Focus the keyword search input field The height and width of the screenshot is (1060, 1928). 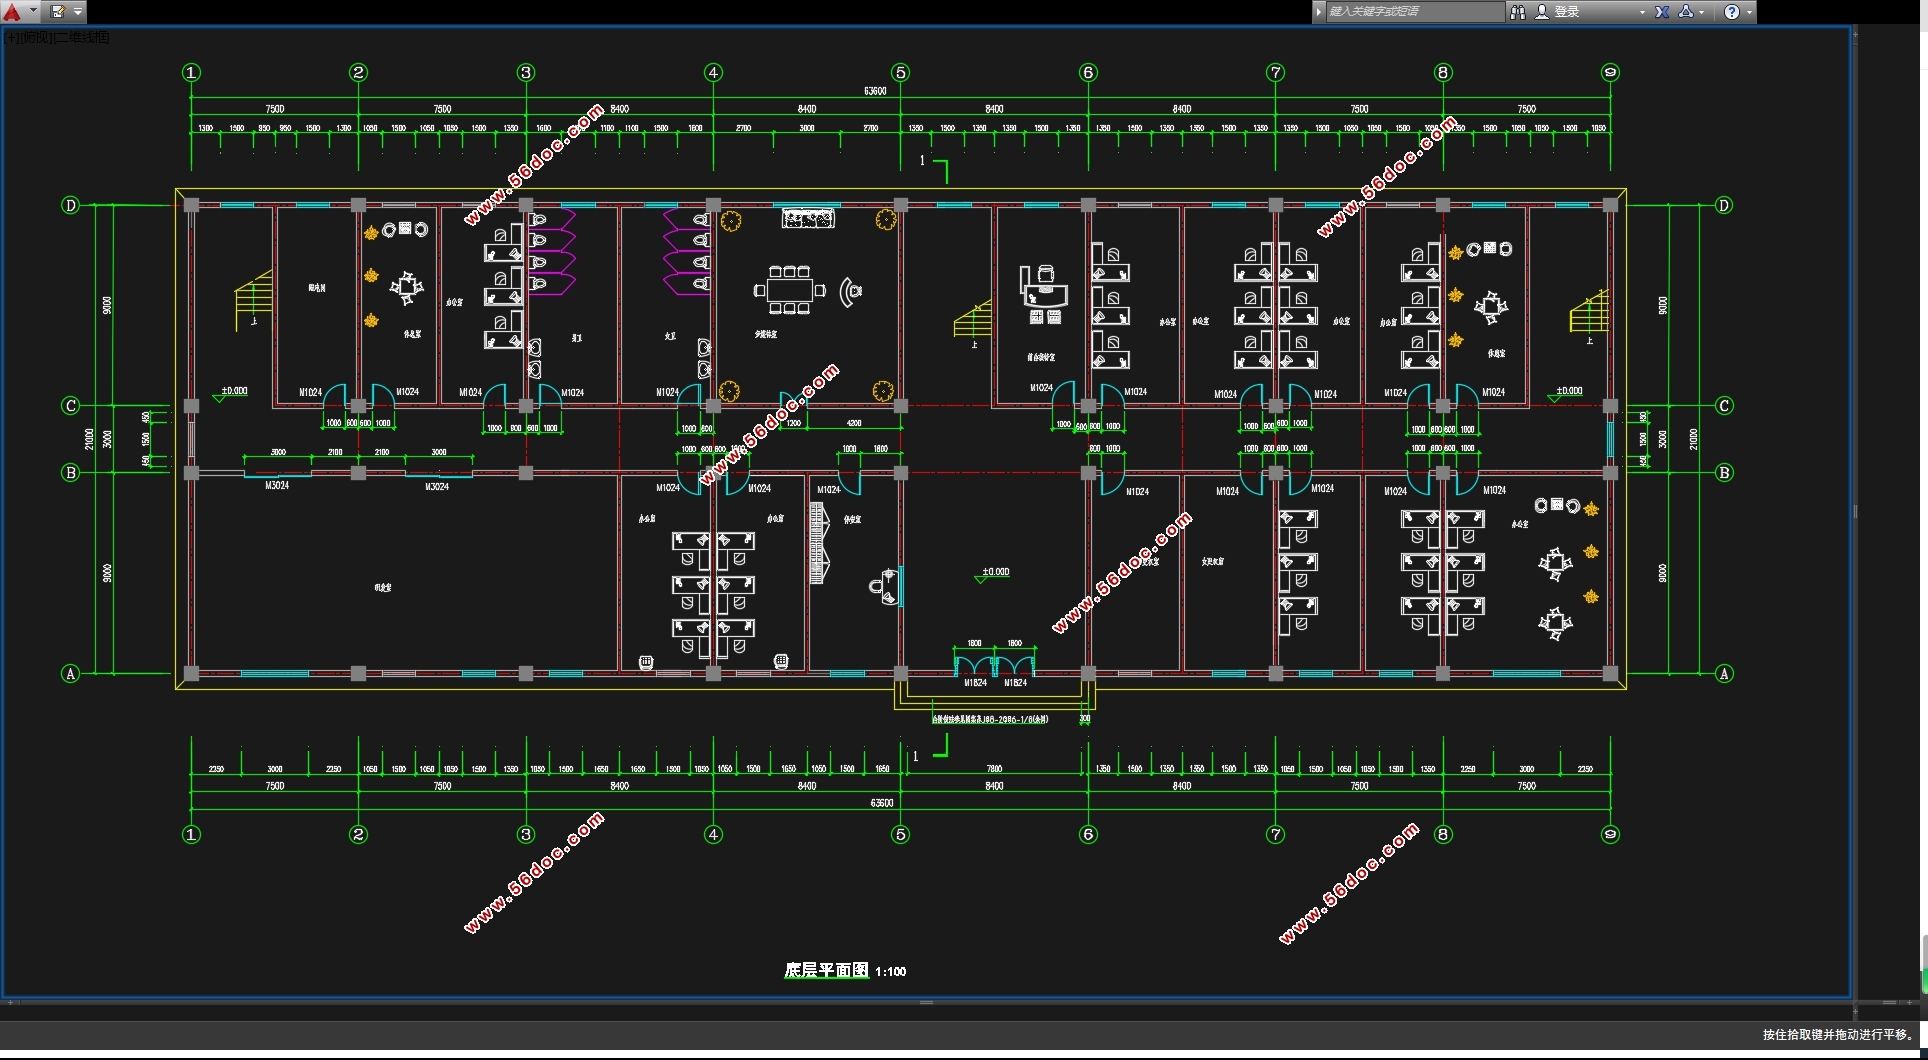[x=1412, y=12]
